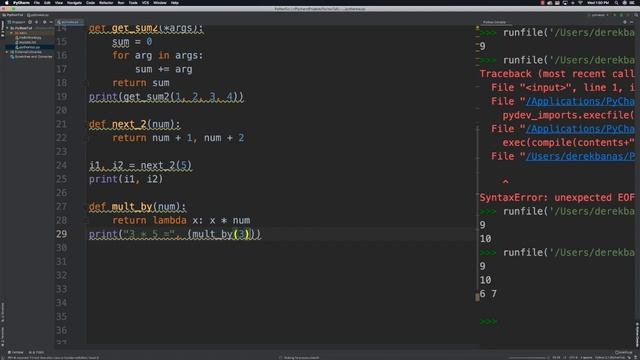Screen dimensions: 640x360
Task: Select the Python Console tab
Action: tap(494, 22)
